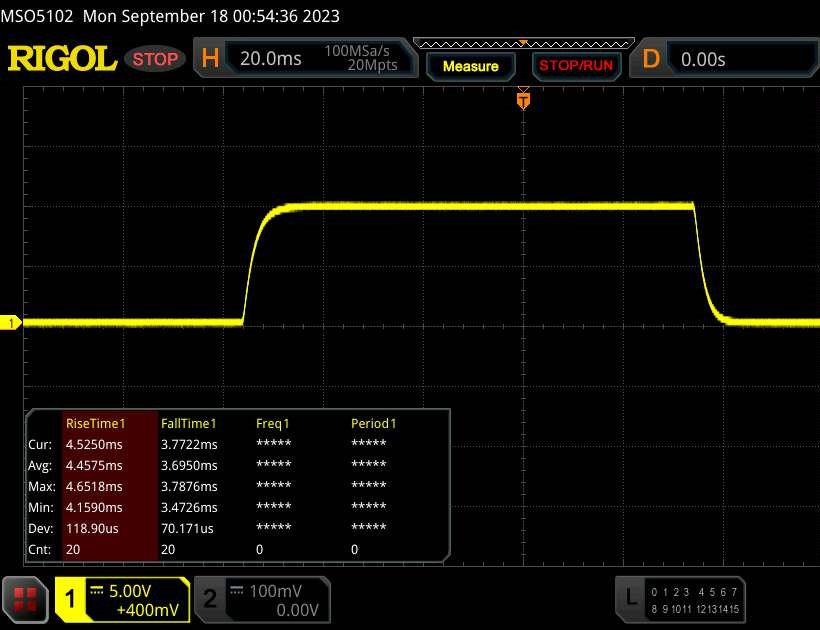Click the 100MSa/s sample rate readout
820x630 pixels.
361,51
